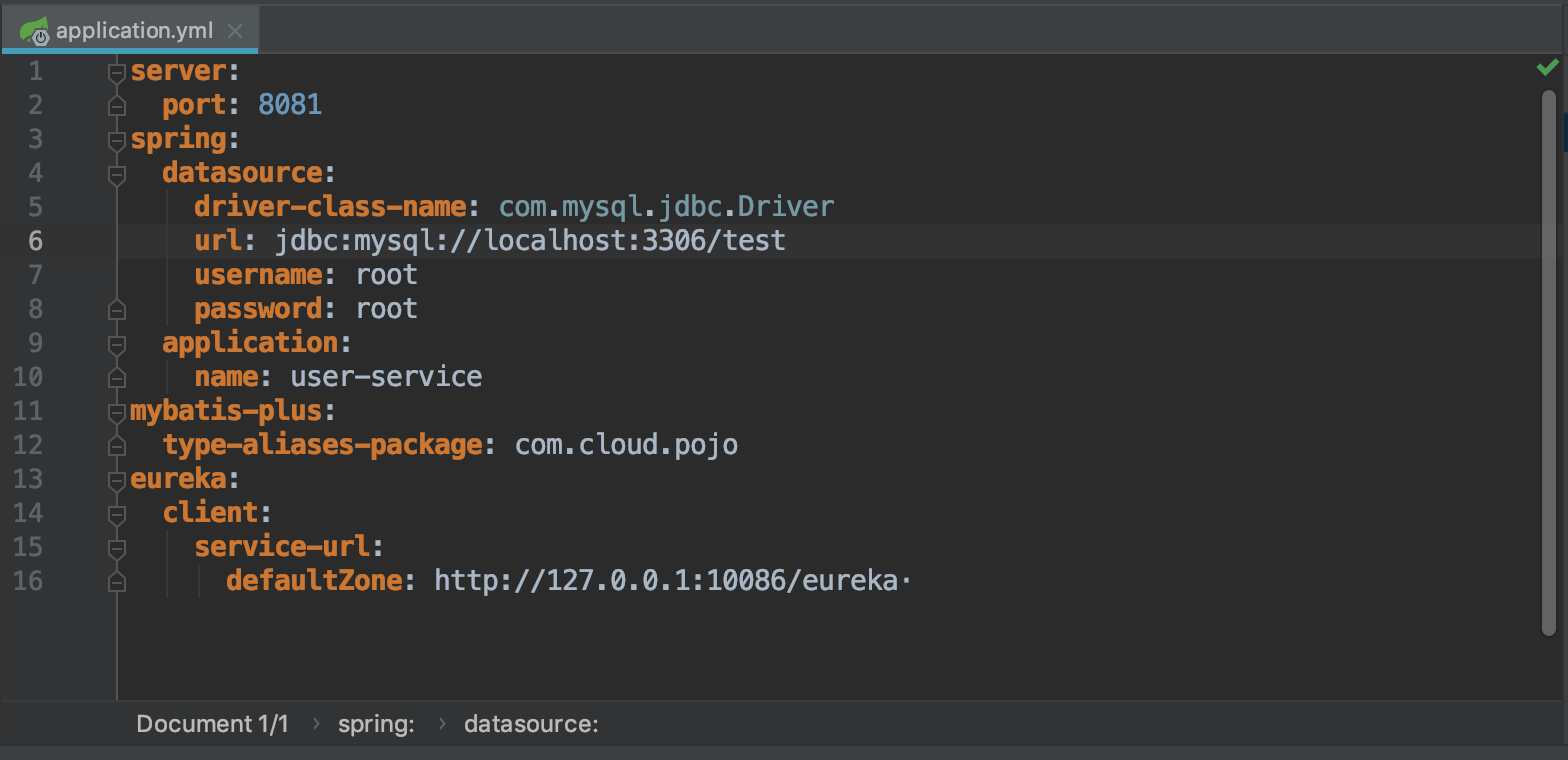The width and height of the screenshot is (1568, 760).
Task: Click the 'spring:' breadcrumb
Action: click(x=376, y=724)
